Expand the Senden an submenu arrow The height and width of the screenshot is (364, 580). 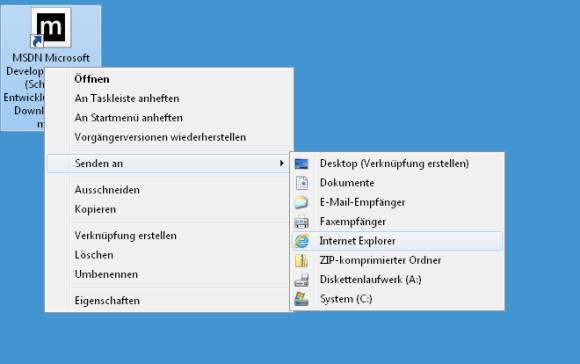tap(282, 163)
